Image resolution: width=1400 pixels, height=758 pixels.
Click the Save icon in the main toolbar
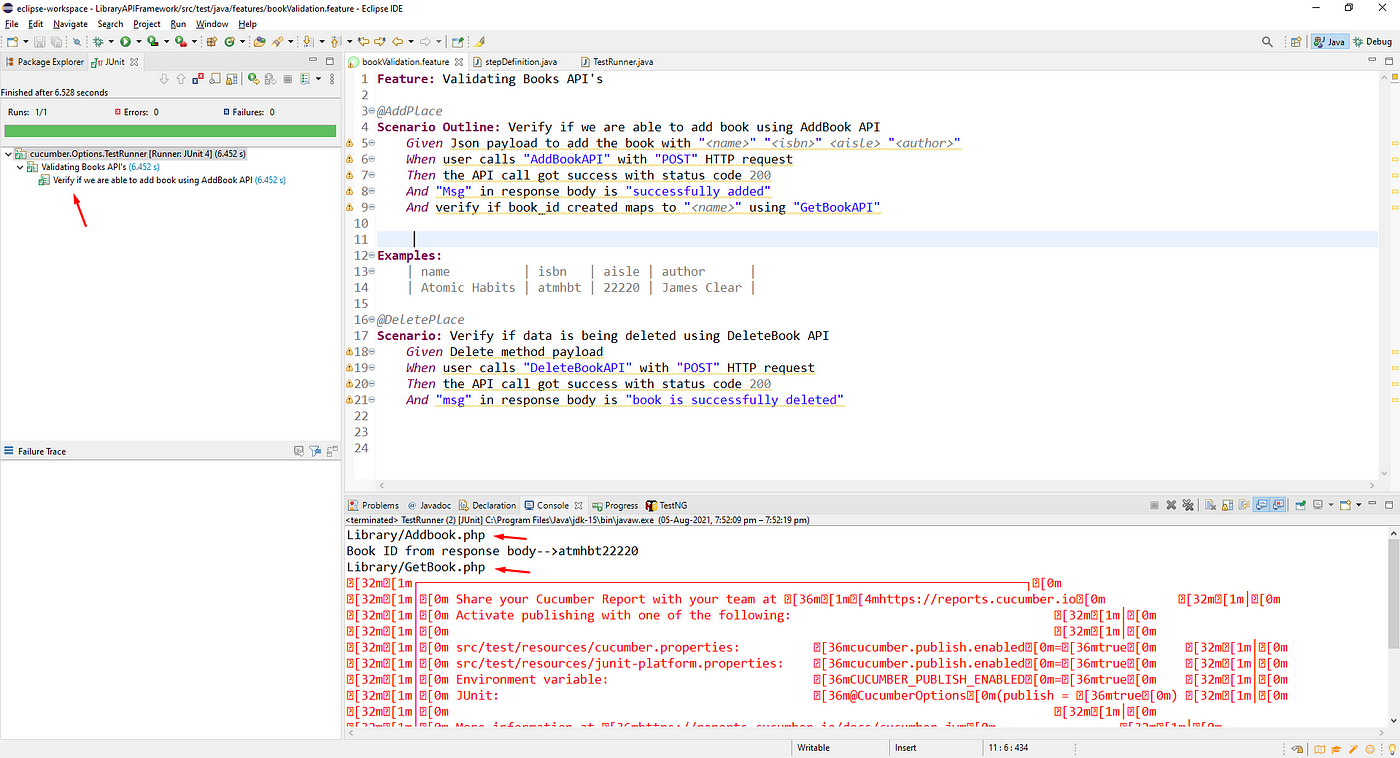(39, 42)
